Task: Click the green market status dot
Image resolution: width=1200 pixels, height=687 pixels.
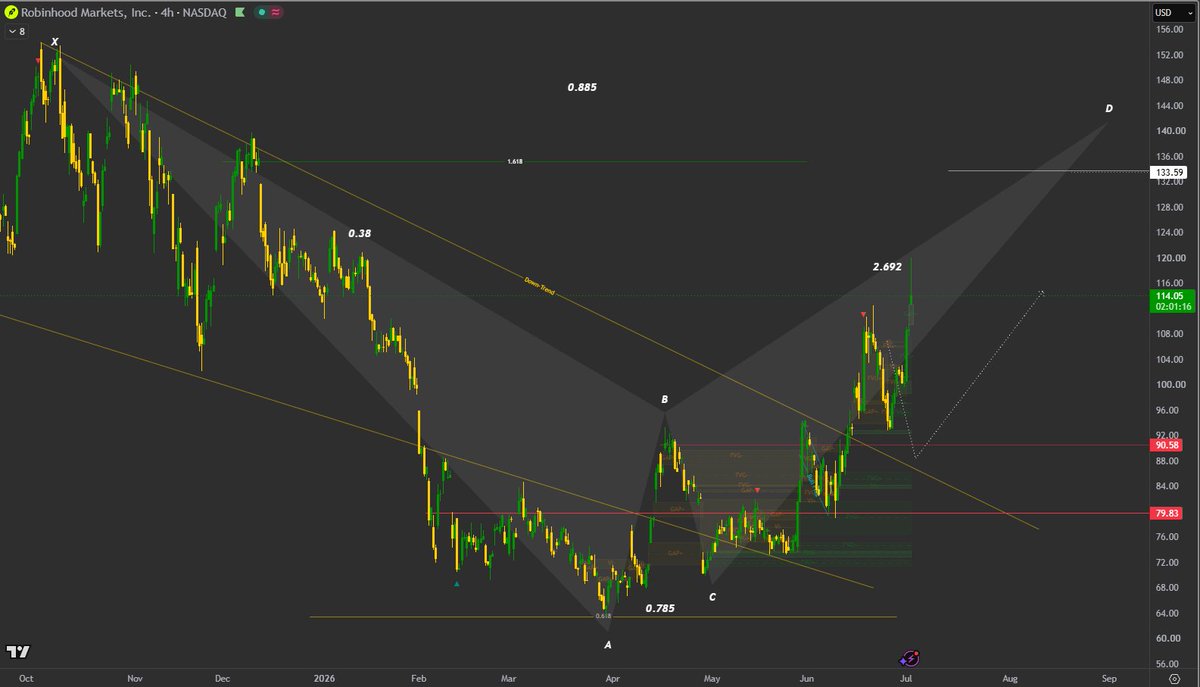Action: coord(261,12)
